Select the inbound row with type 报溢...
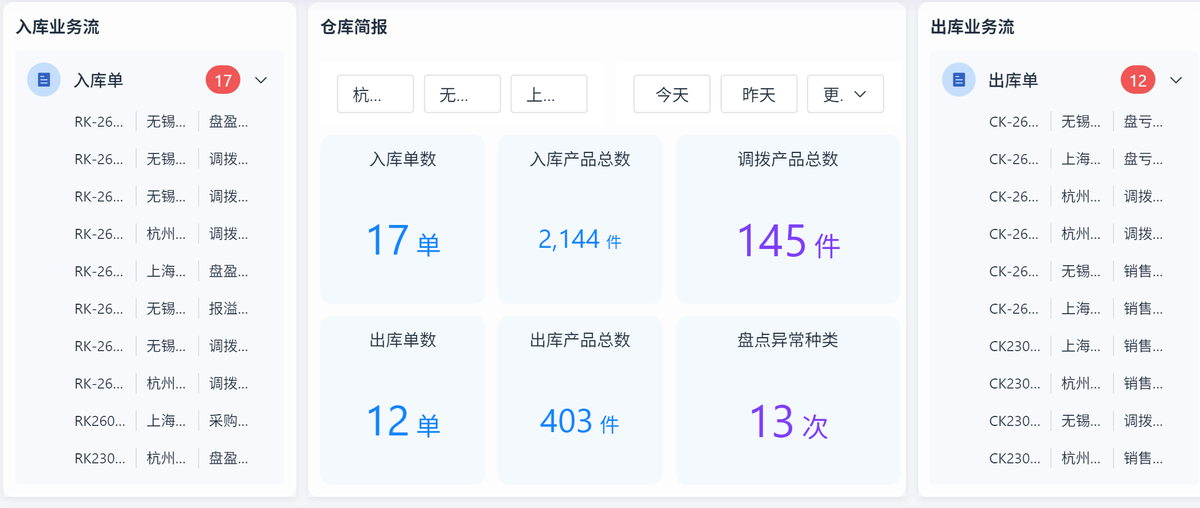 tap(164, 309)
